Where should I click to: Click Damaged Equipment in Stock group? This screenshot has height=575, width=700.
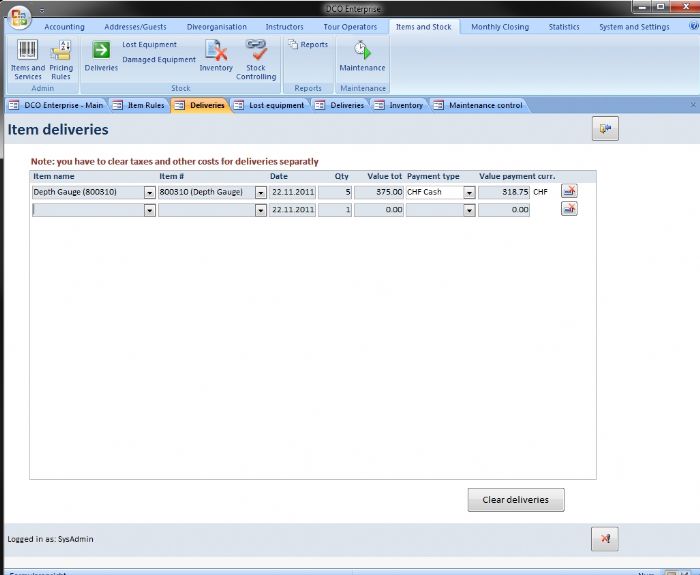[x=159, y=60]
